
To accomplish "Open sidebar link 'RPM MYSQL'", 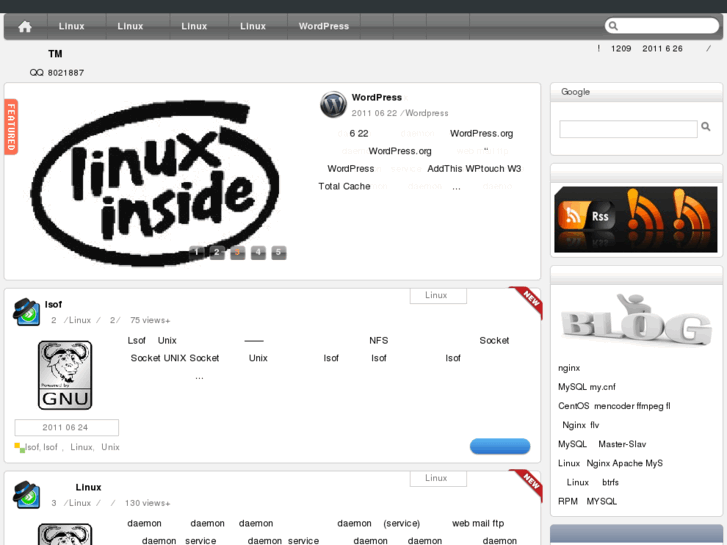I will (x=587, y=501).
